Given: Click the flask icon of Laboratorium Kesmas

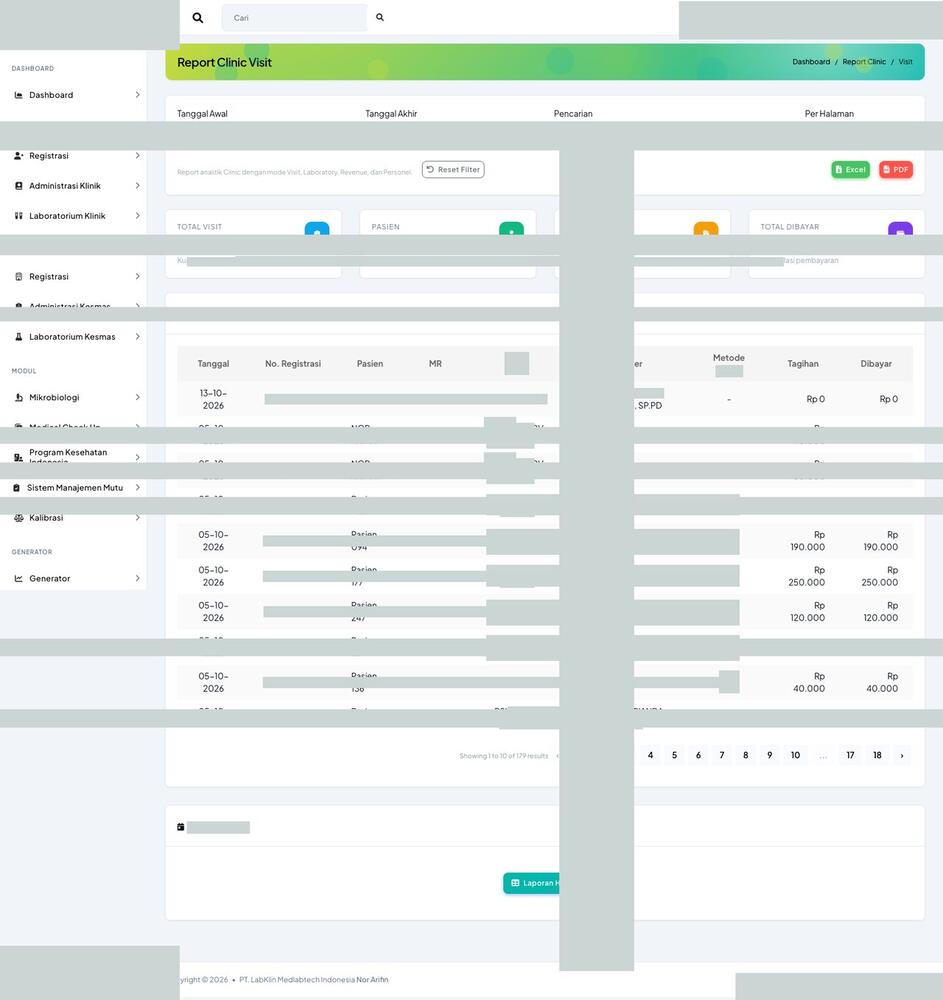Looking at the screenshot, I should (18, 337).
